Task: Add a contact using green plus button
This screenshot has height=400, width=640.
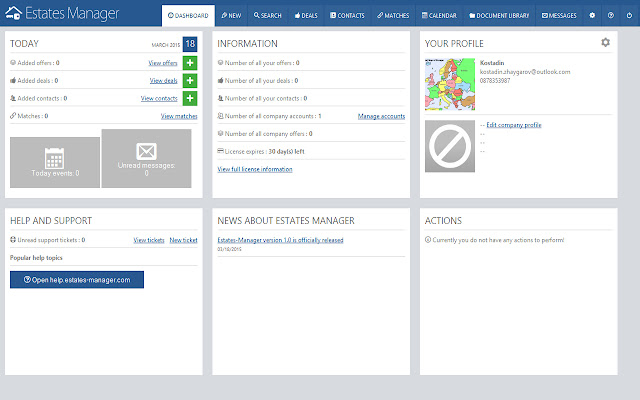Action: (190, 98)
